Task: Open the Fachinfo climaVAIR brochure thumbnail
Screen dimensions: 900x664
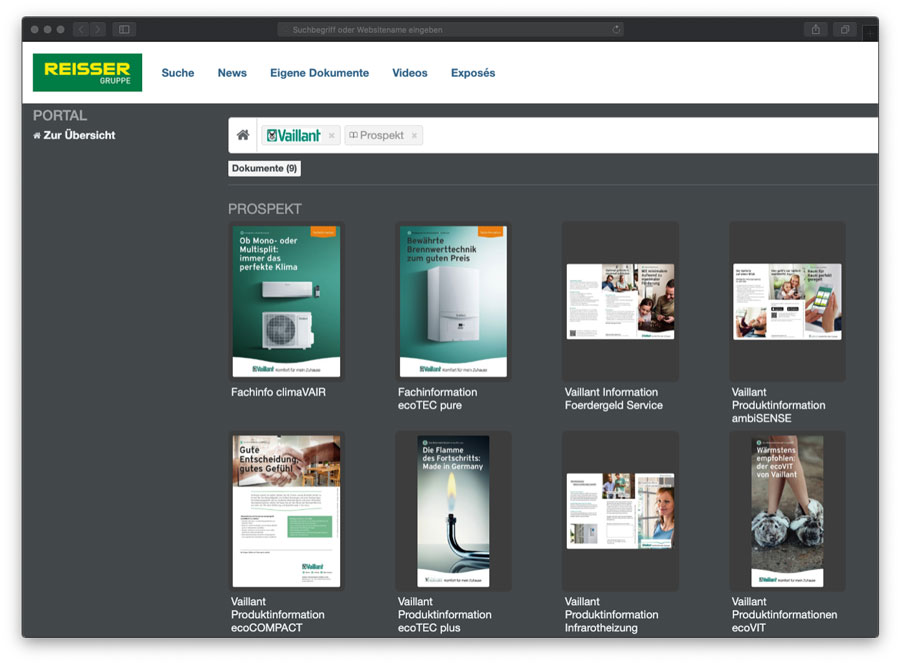Action: tap(286, 301)
